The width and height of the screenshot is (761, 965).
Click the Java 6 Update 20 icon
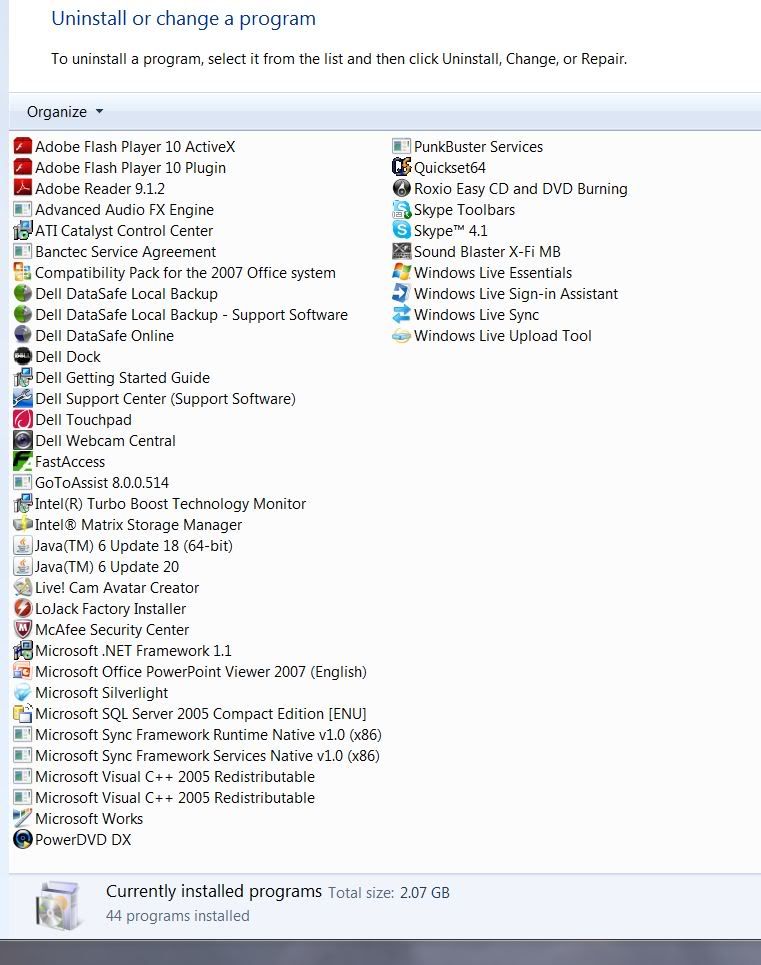coord(23,566)
